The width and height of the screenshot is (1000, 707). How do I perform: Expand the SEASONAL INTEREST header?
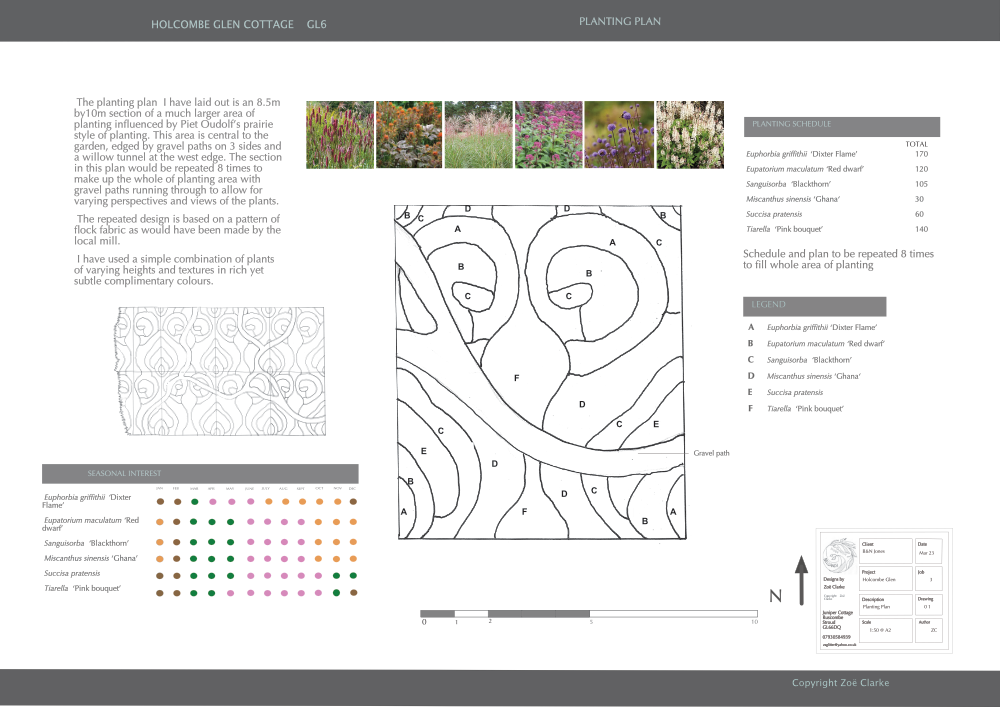(123, 473)
